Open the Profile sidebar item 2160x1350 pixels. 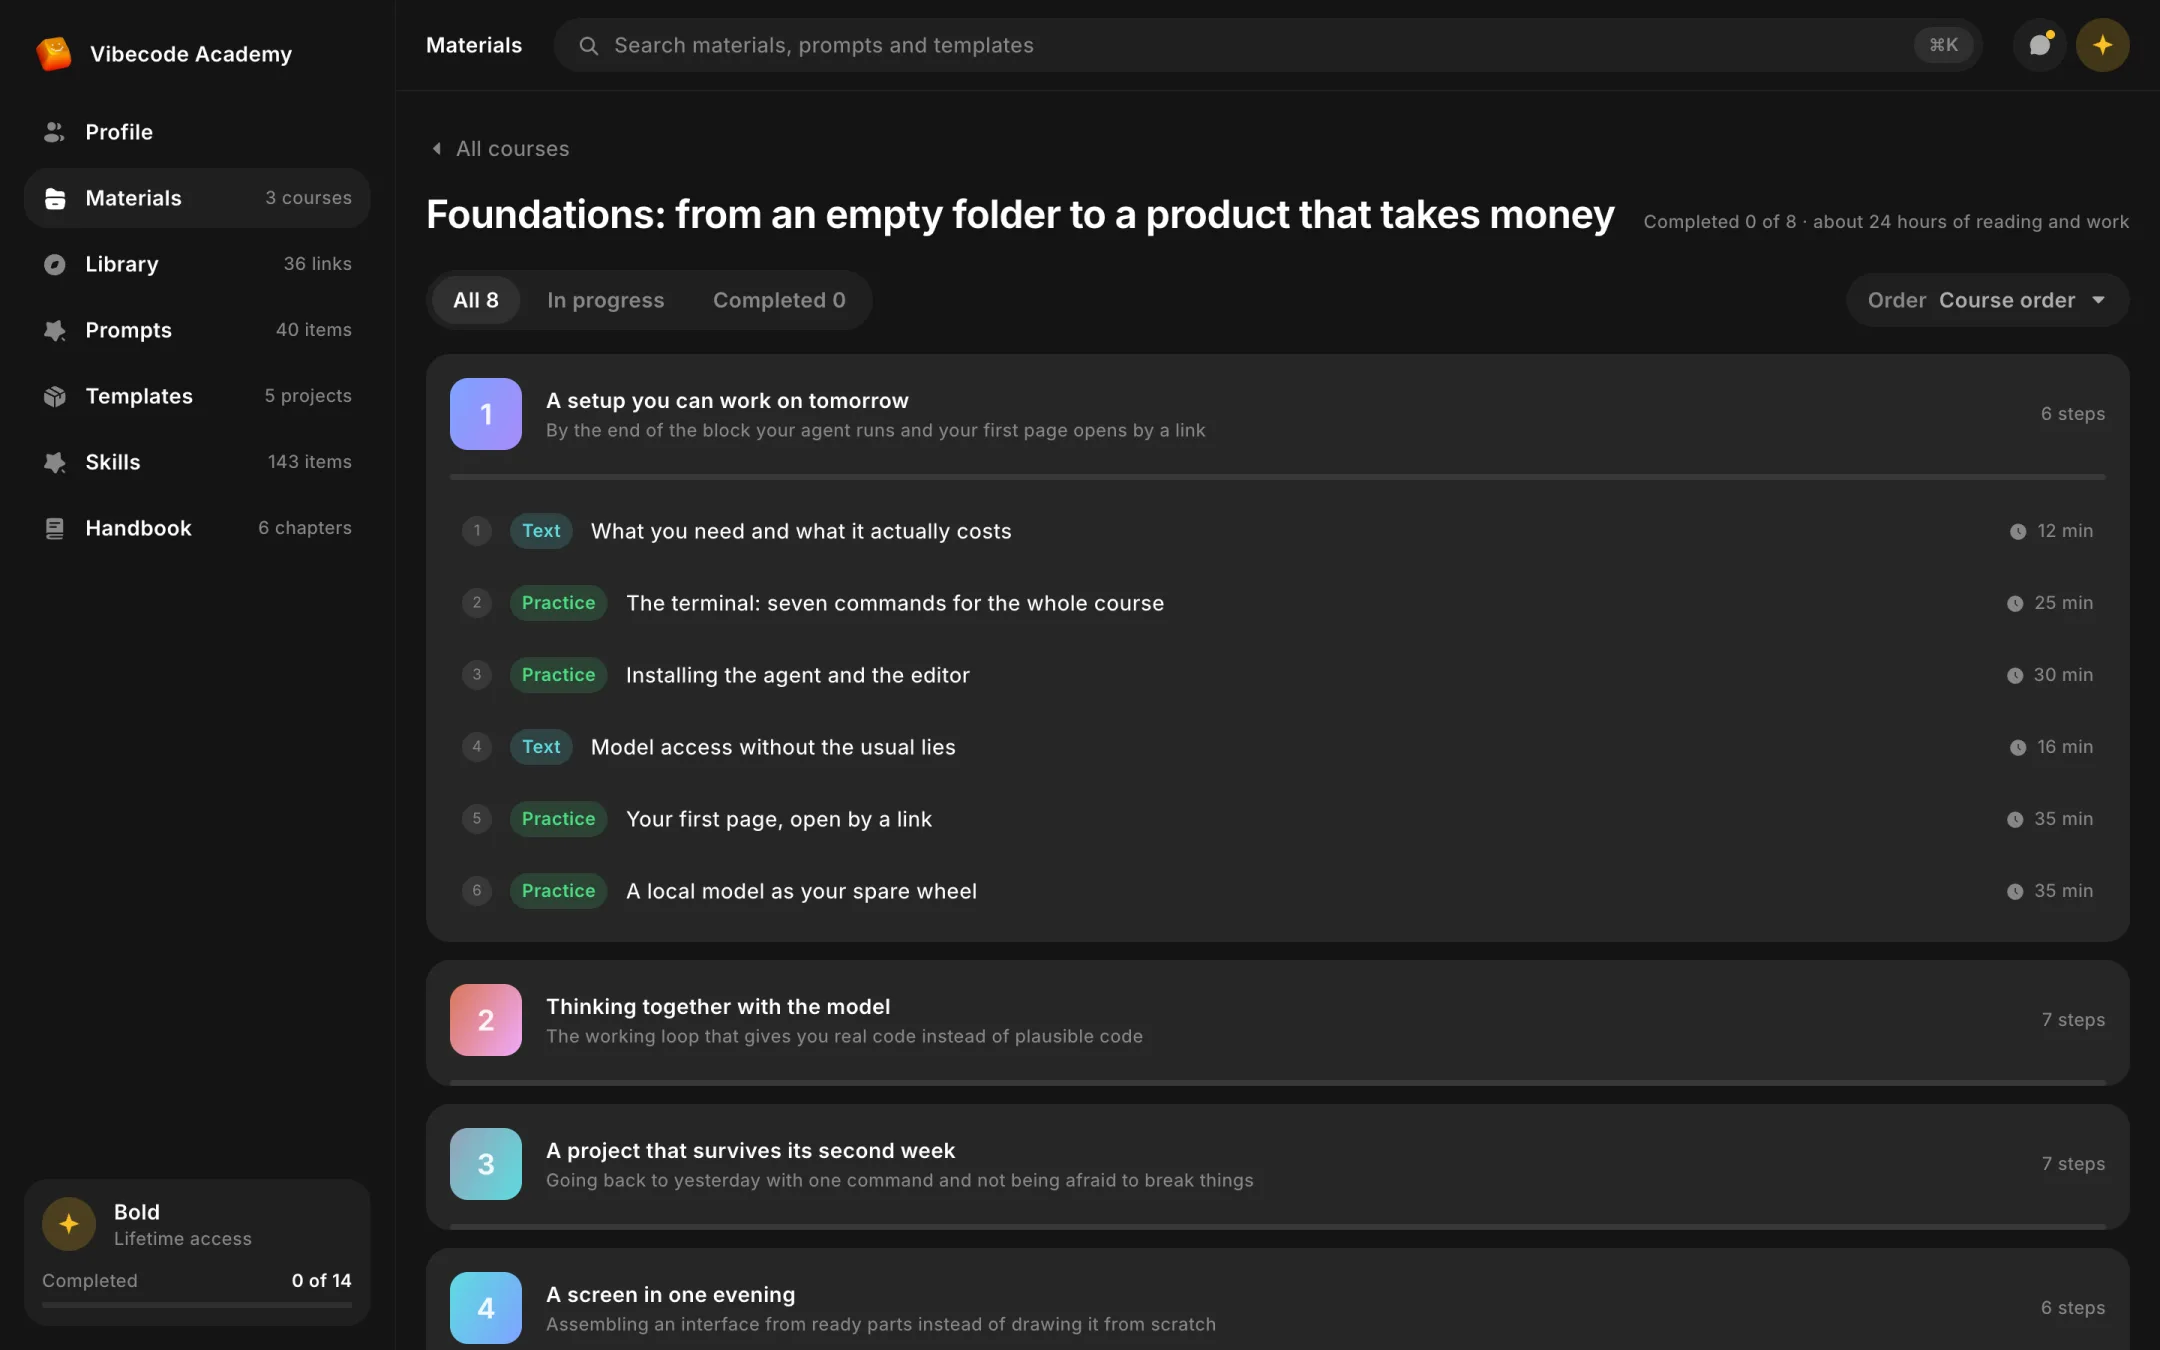point(197,132)
